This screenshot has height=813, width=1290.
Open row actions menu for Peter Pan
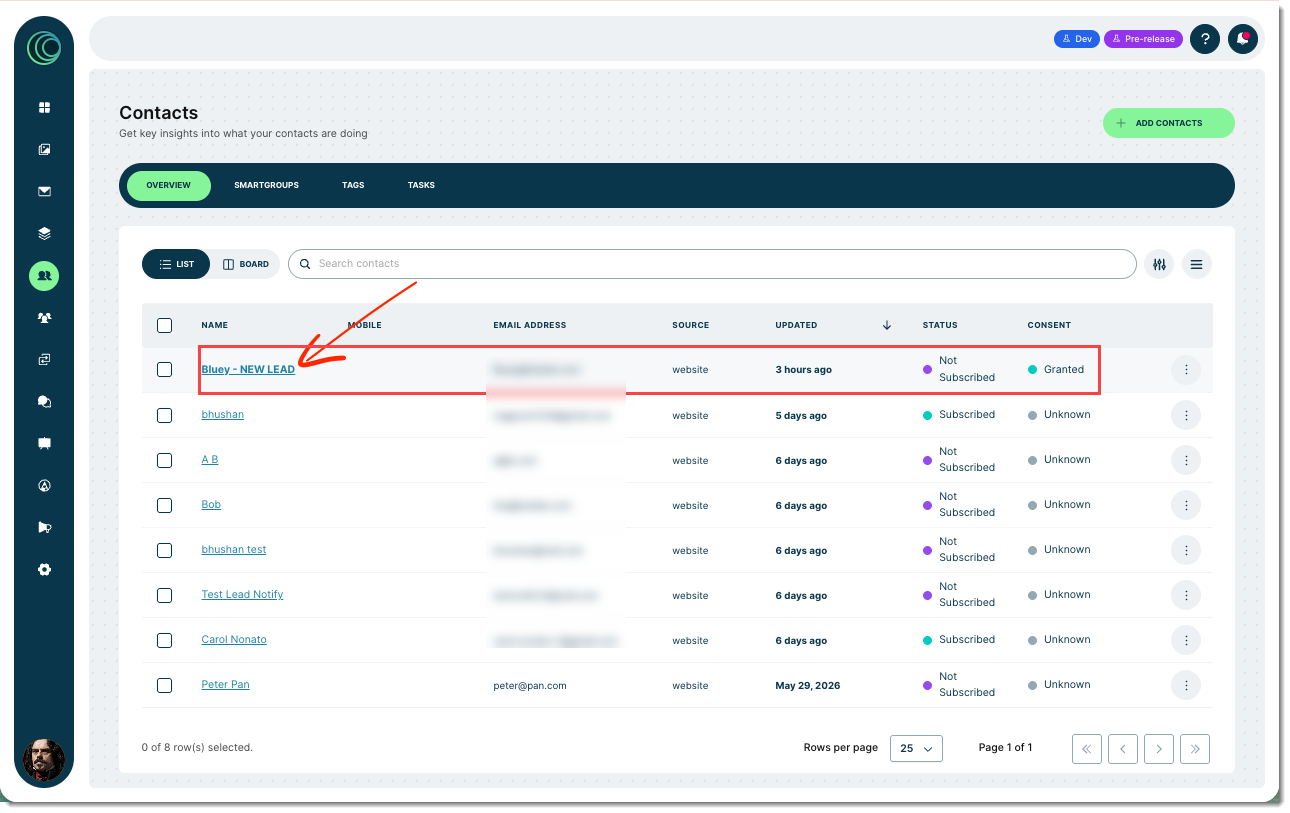click(1186, 685)
